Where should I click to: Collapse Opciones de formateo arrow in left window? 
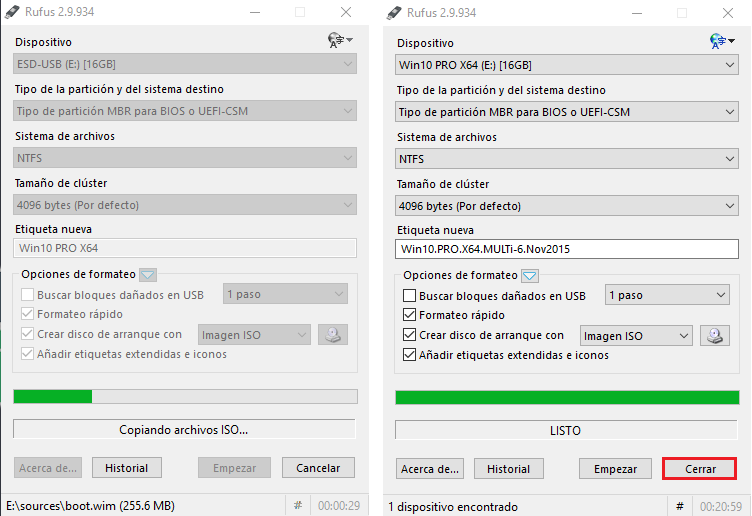[x=148, y=275]
